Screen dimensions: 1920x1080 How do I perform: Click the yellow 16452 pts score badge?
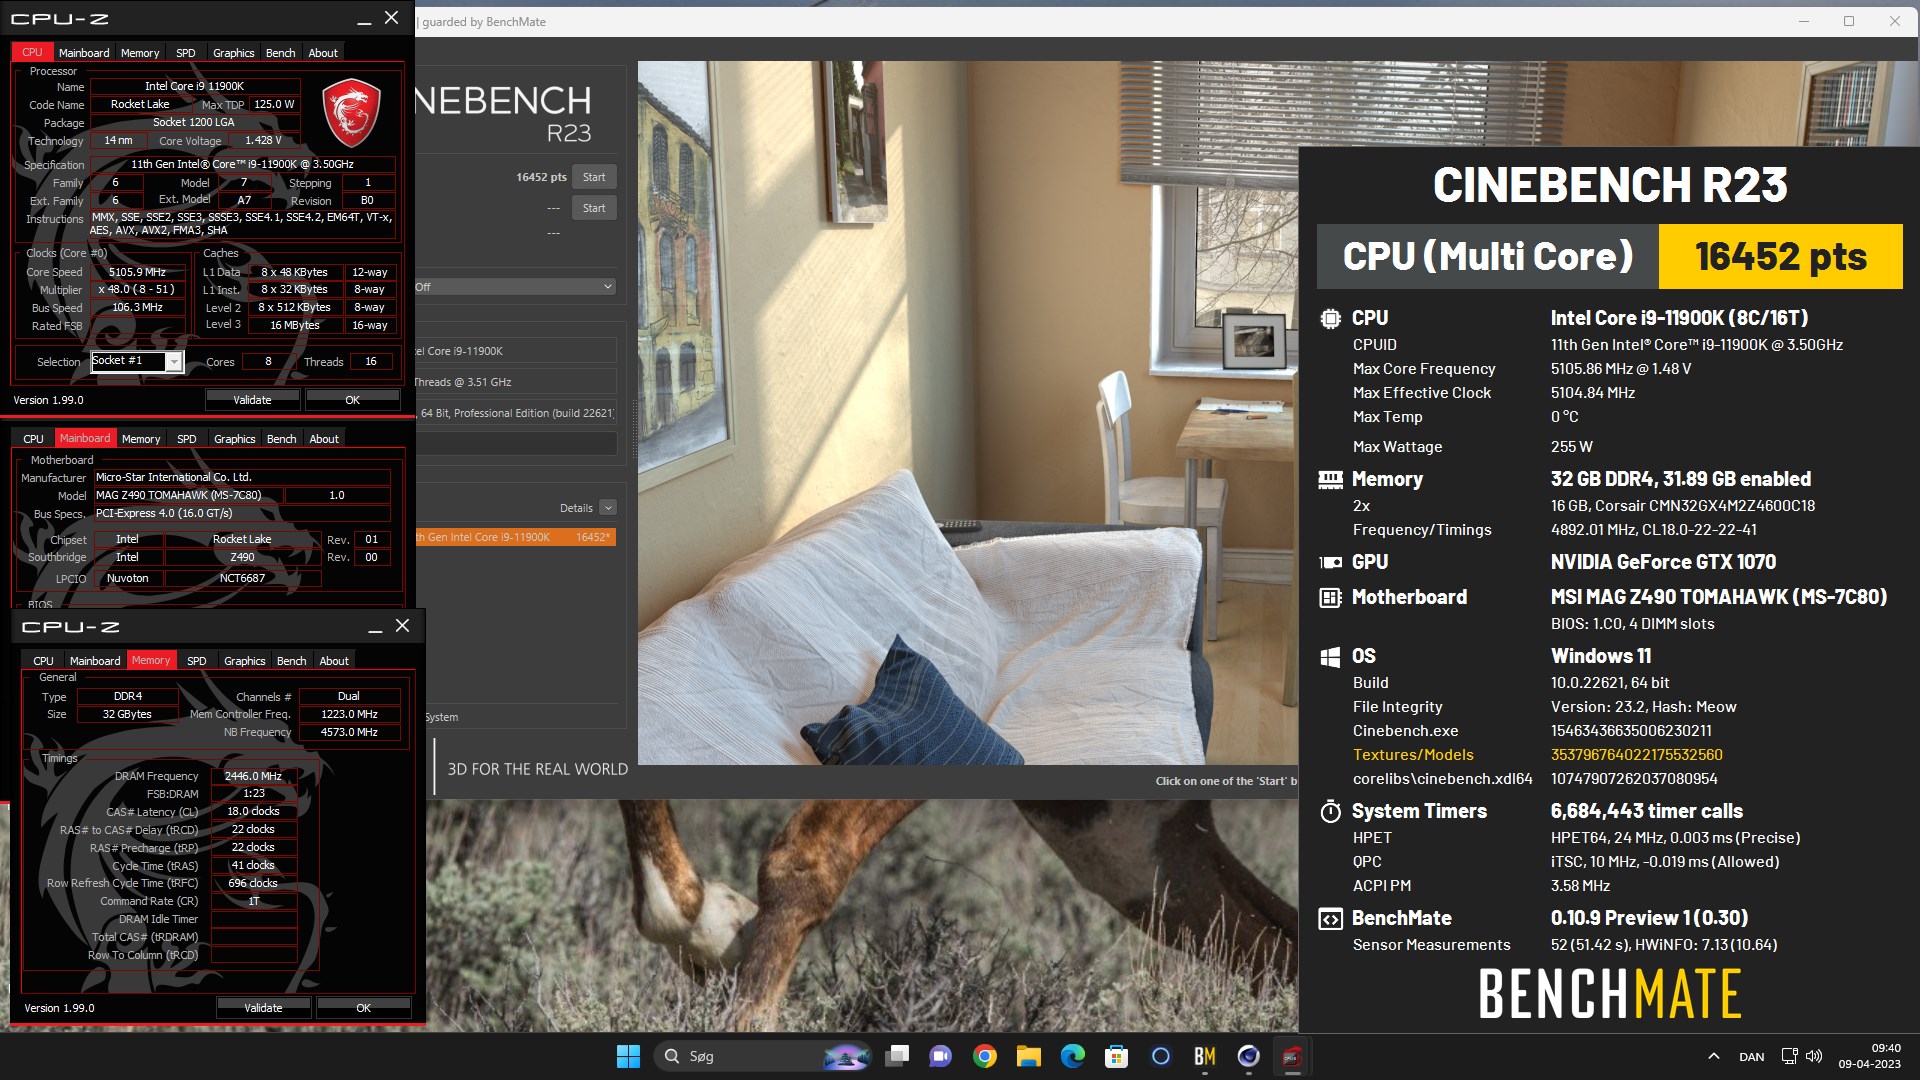(x=1781, y=256)
